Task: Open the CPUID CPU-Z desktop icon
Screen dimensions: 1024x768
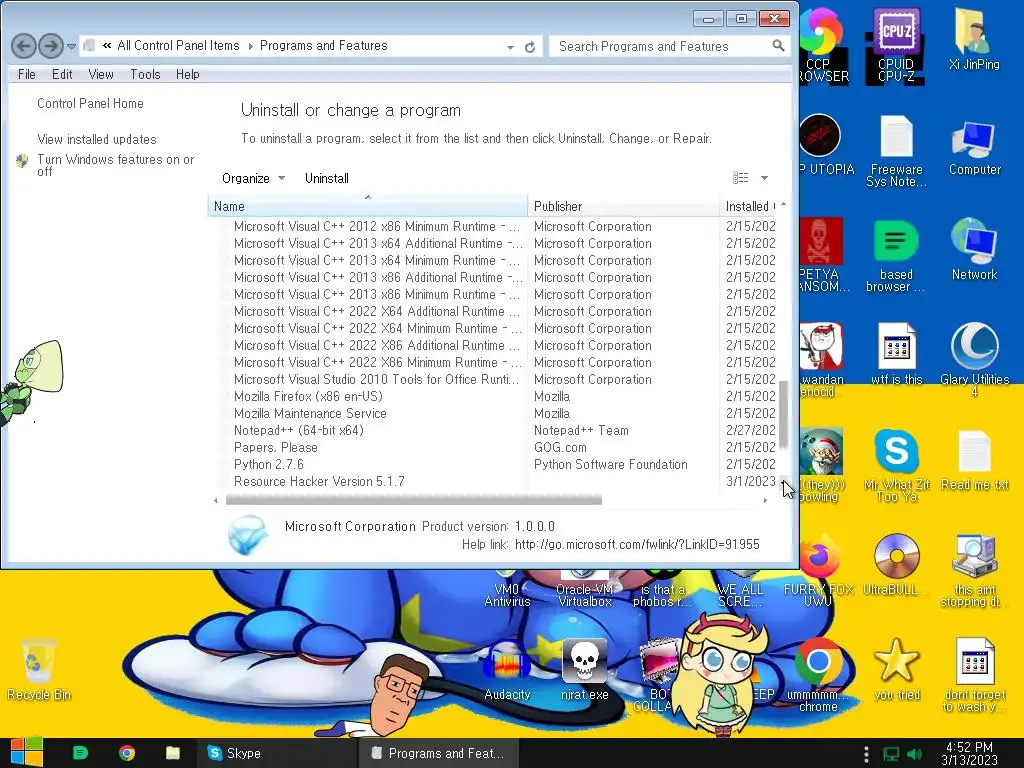Action: click(895, 46)
